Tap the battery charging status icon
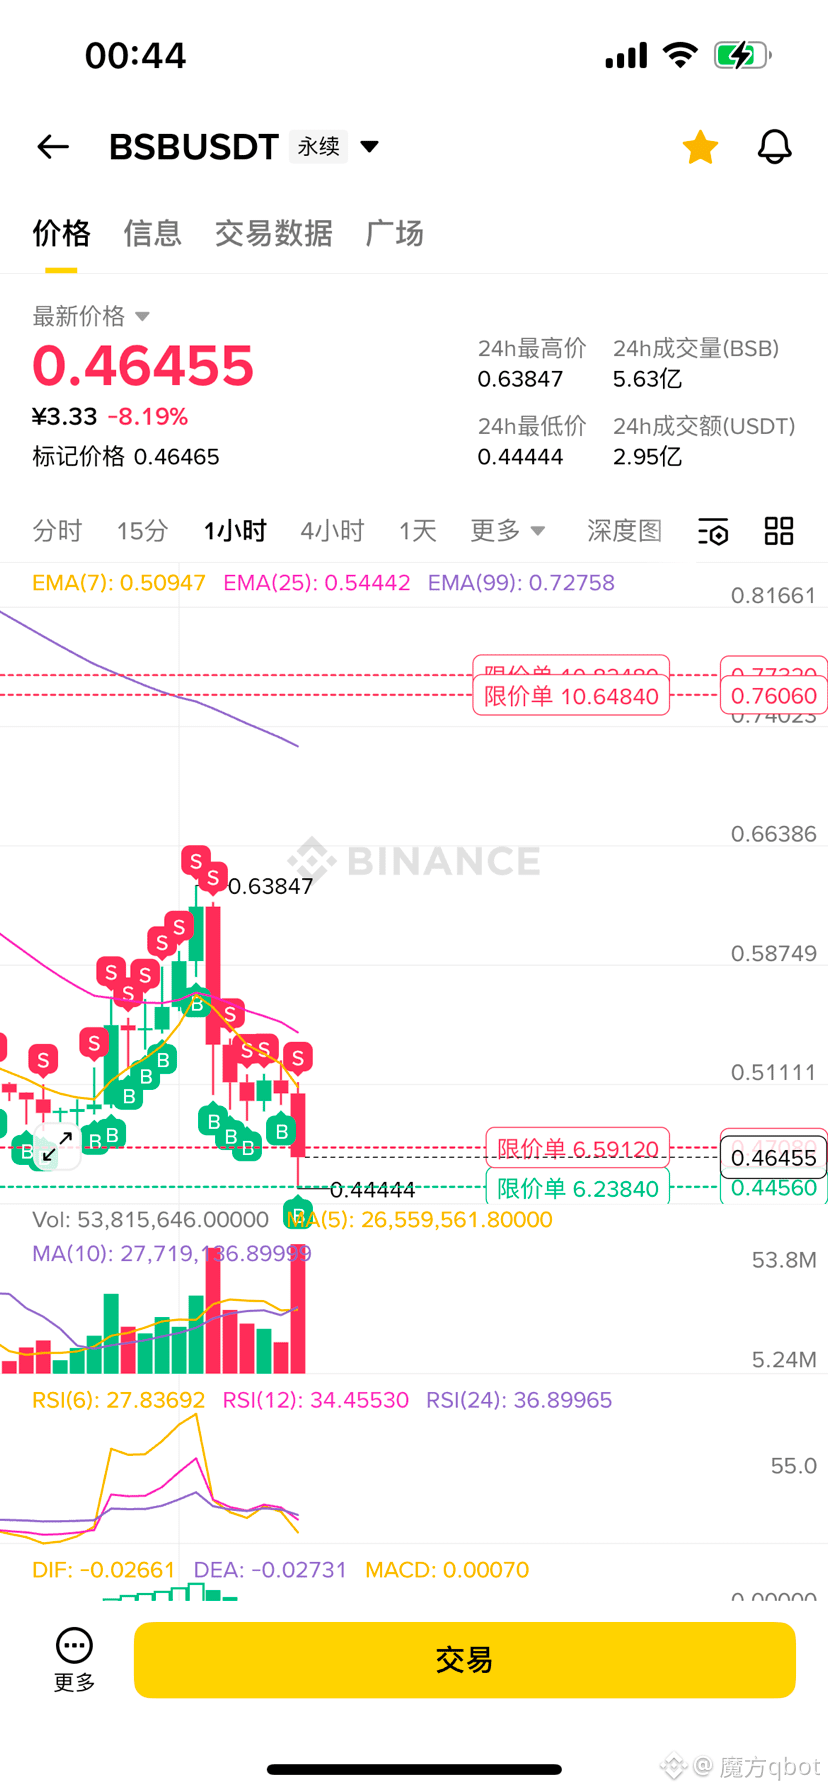The image size is (828, 1792). tap(742, 55)
